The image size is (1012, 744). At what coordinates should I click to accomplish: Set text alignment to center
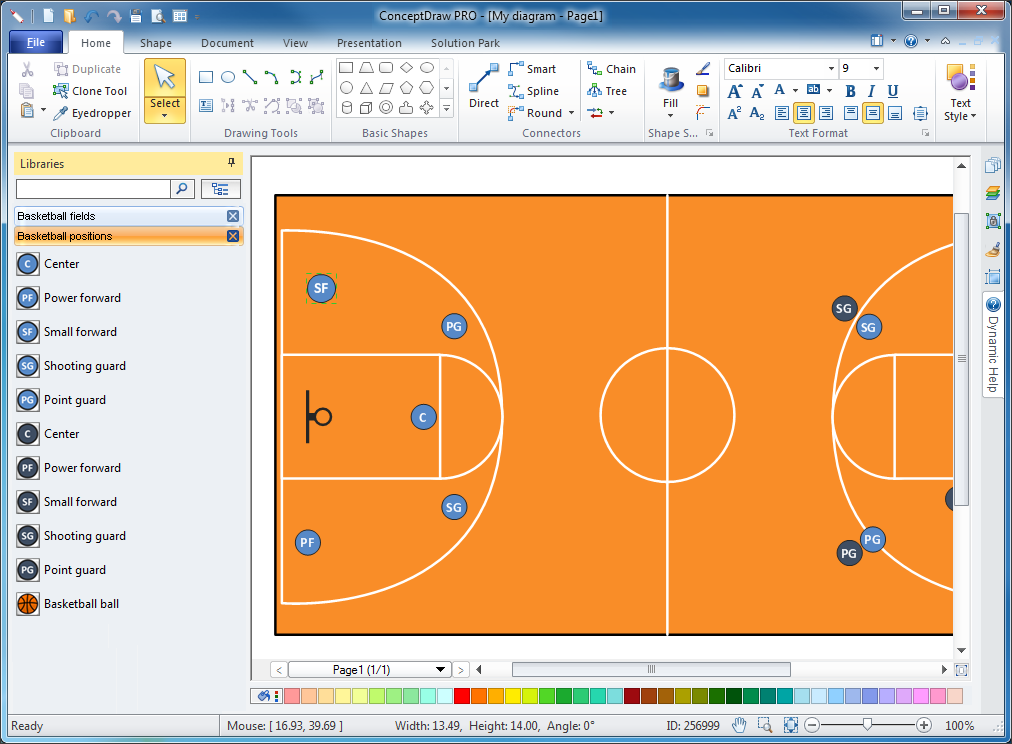804,114
